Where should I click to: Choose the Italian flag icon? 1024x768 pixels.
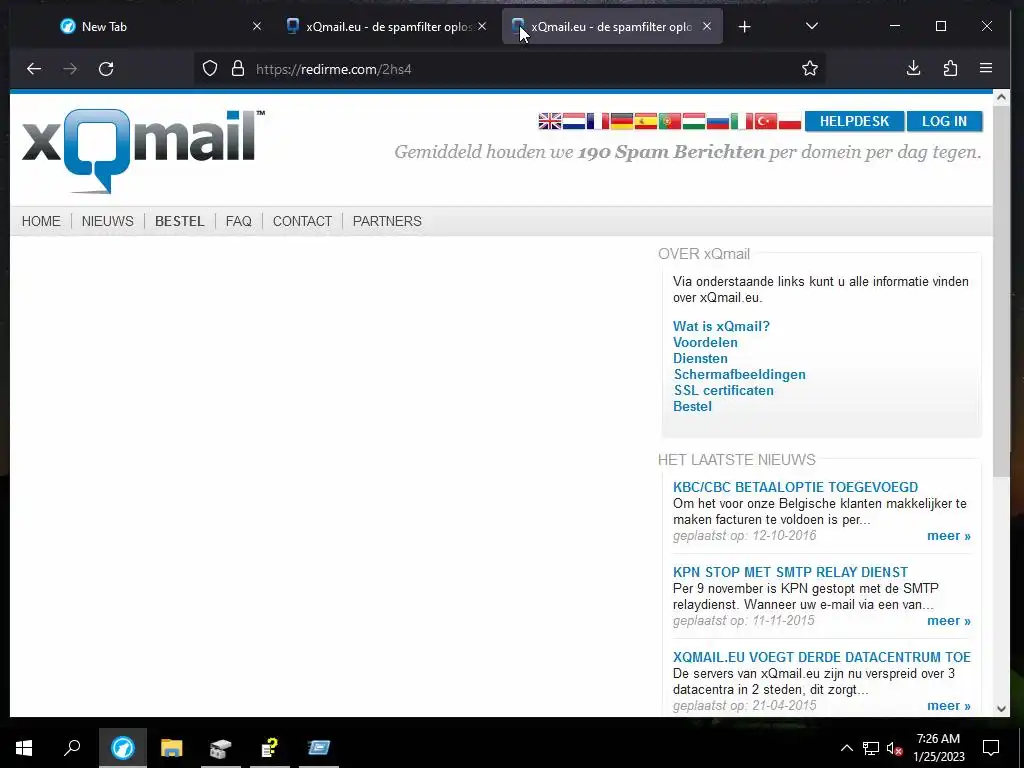742,121
